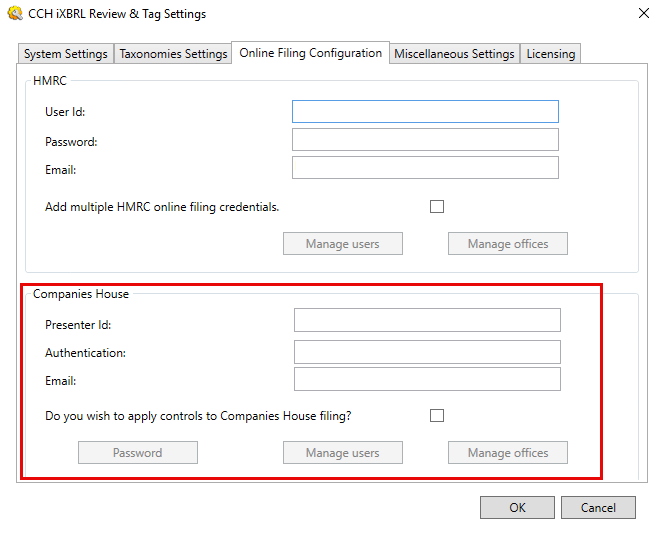The image size is (658, 533).
Task: Confirm settings with the OK button
Action: 517,507
